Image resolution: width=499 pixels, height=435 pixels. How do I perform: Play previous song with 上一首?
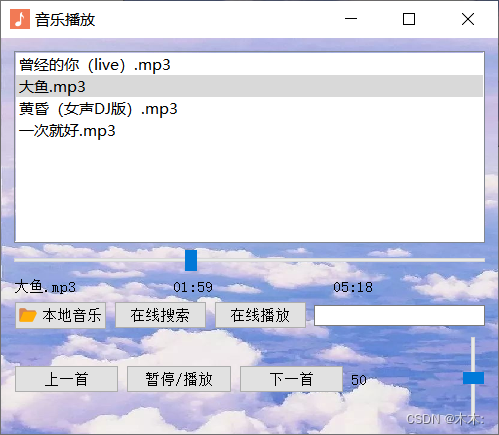click(66, 379)
